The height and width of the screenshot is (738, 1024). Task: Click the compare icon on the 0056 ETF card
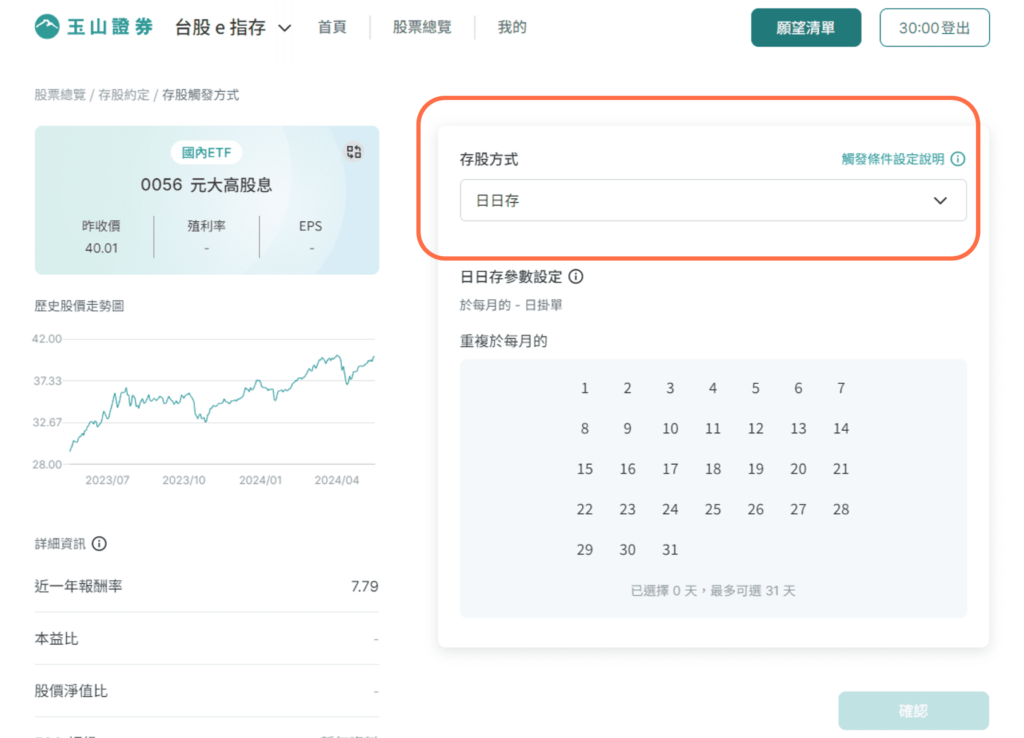point(354,152)
